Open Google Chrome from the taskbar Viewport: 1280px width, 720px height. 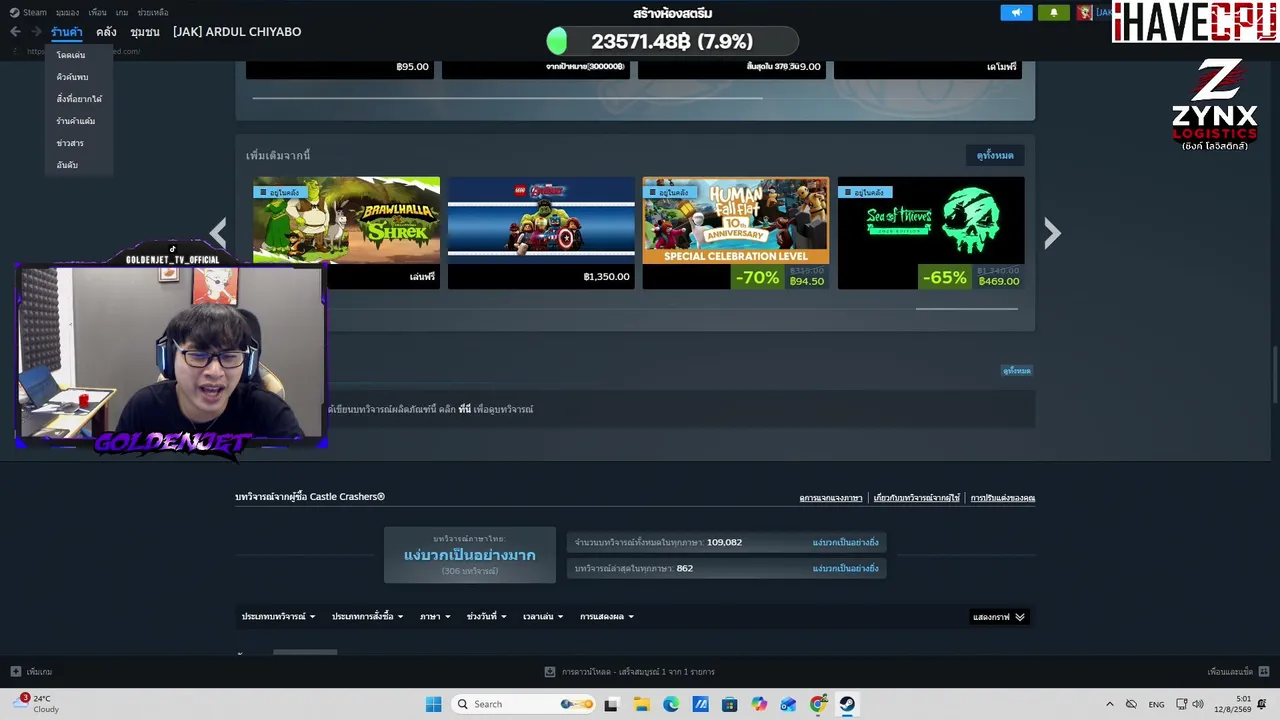point(818,704)
